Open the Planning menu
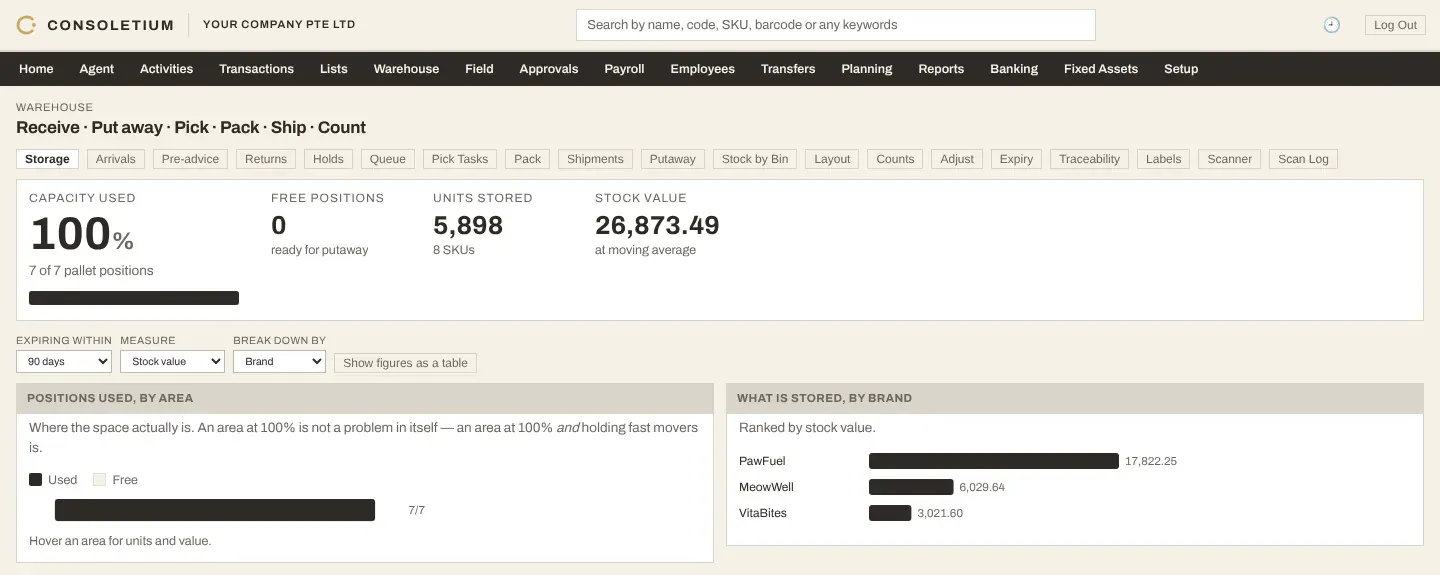This screenshot has height=575, width=1440. (866, 69)
